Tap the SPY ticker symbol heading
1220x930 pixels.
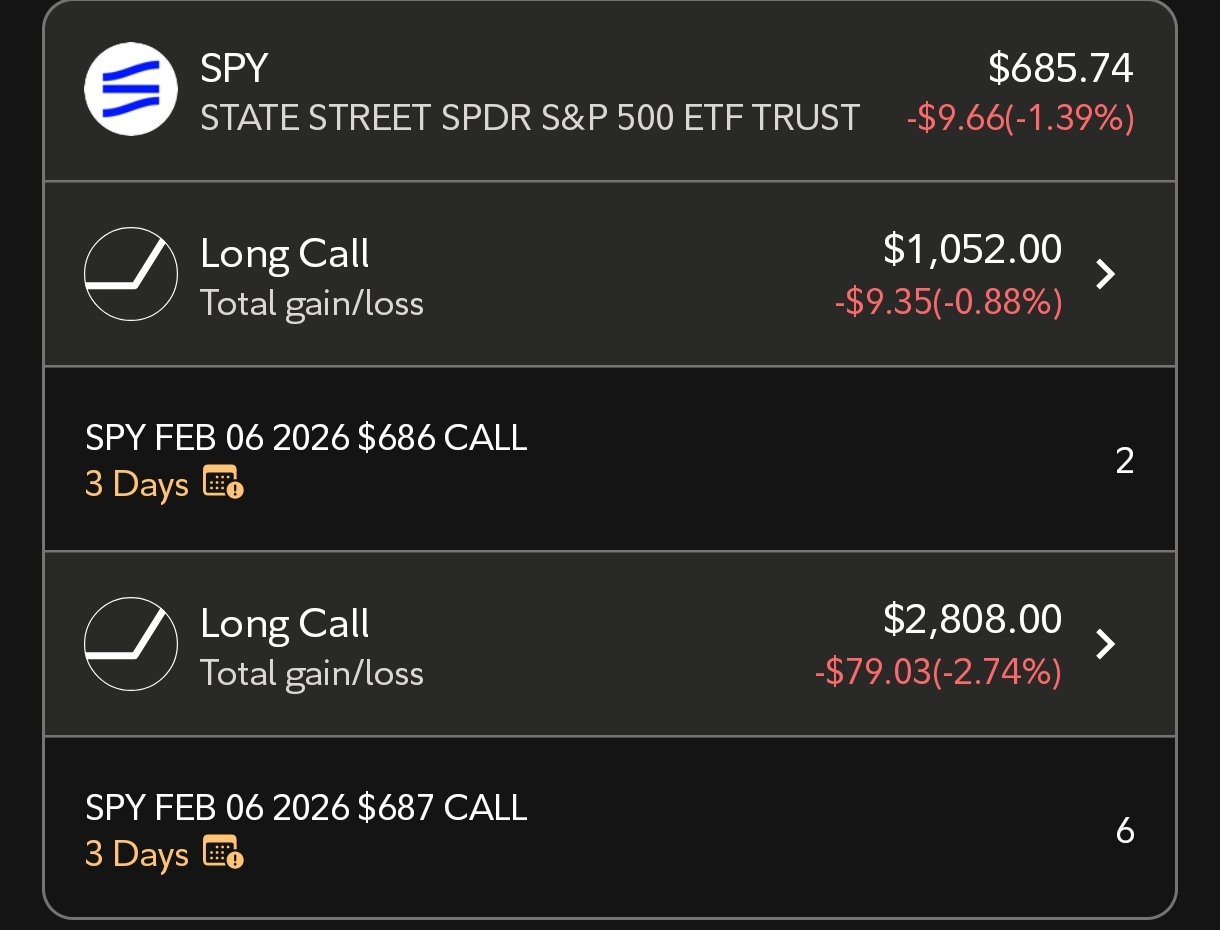point(234,68)
